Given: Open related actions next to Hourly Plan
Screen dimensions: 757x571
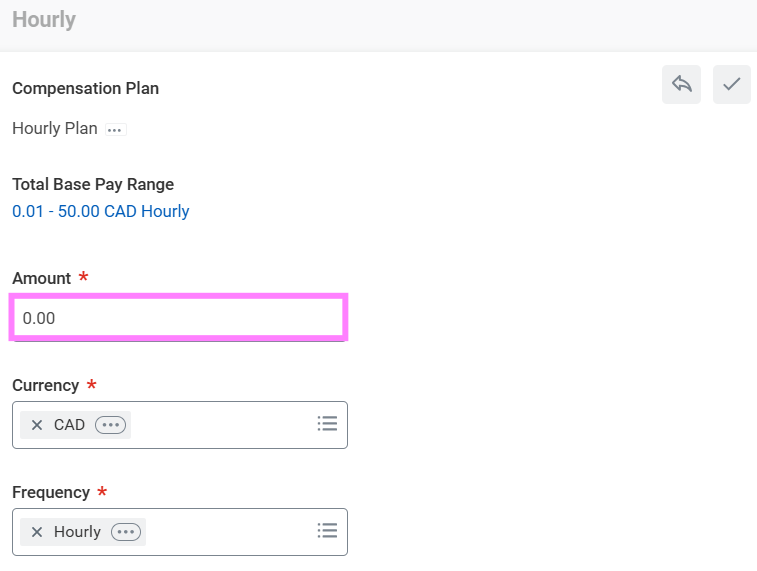Looking at the screenshot, I should 116,130.
